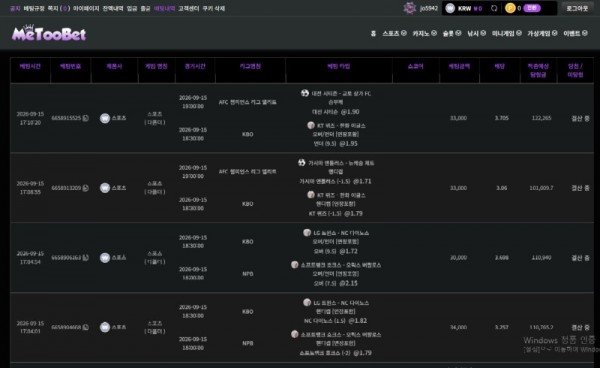Copy bet number 6658913209 with copy icon
This screenshot has width=600, height=368.
[x=86, y=188]
